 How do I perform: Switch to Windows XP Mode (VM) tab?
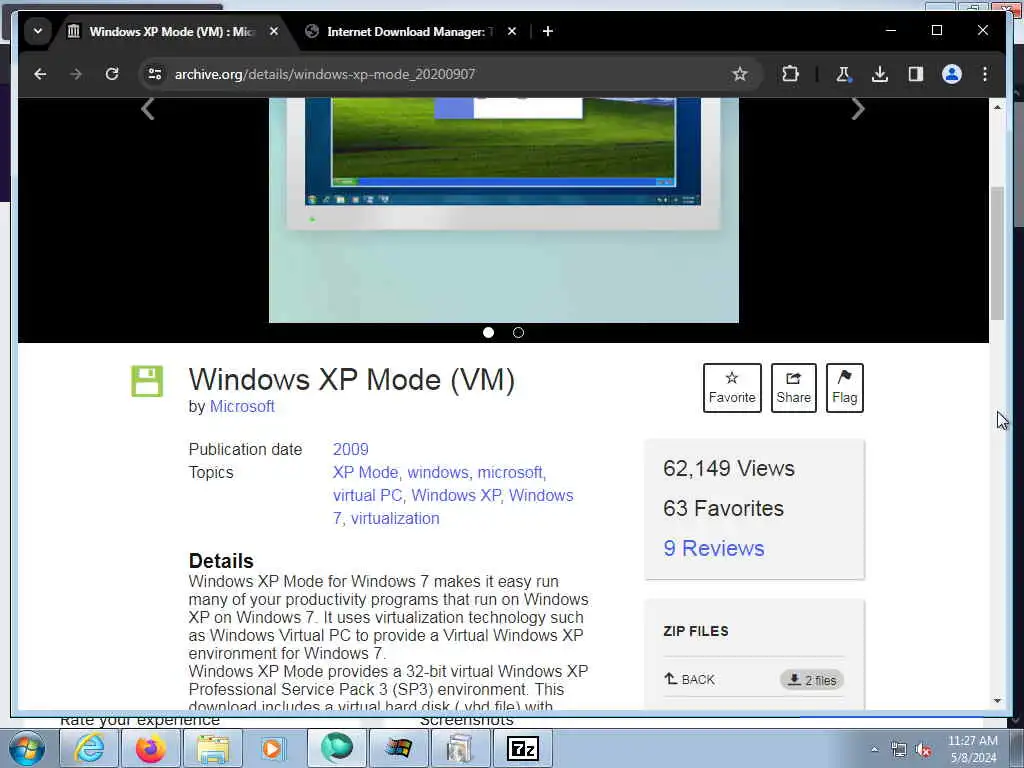pos(172,31)
